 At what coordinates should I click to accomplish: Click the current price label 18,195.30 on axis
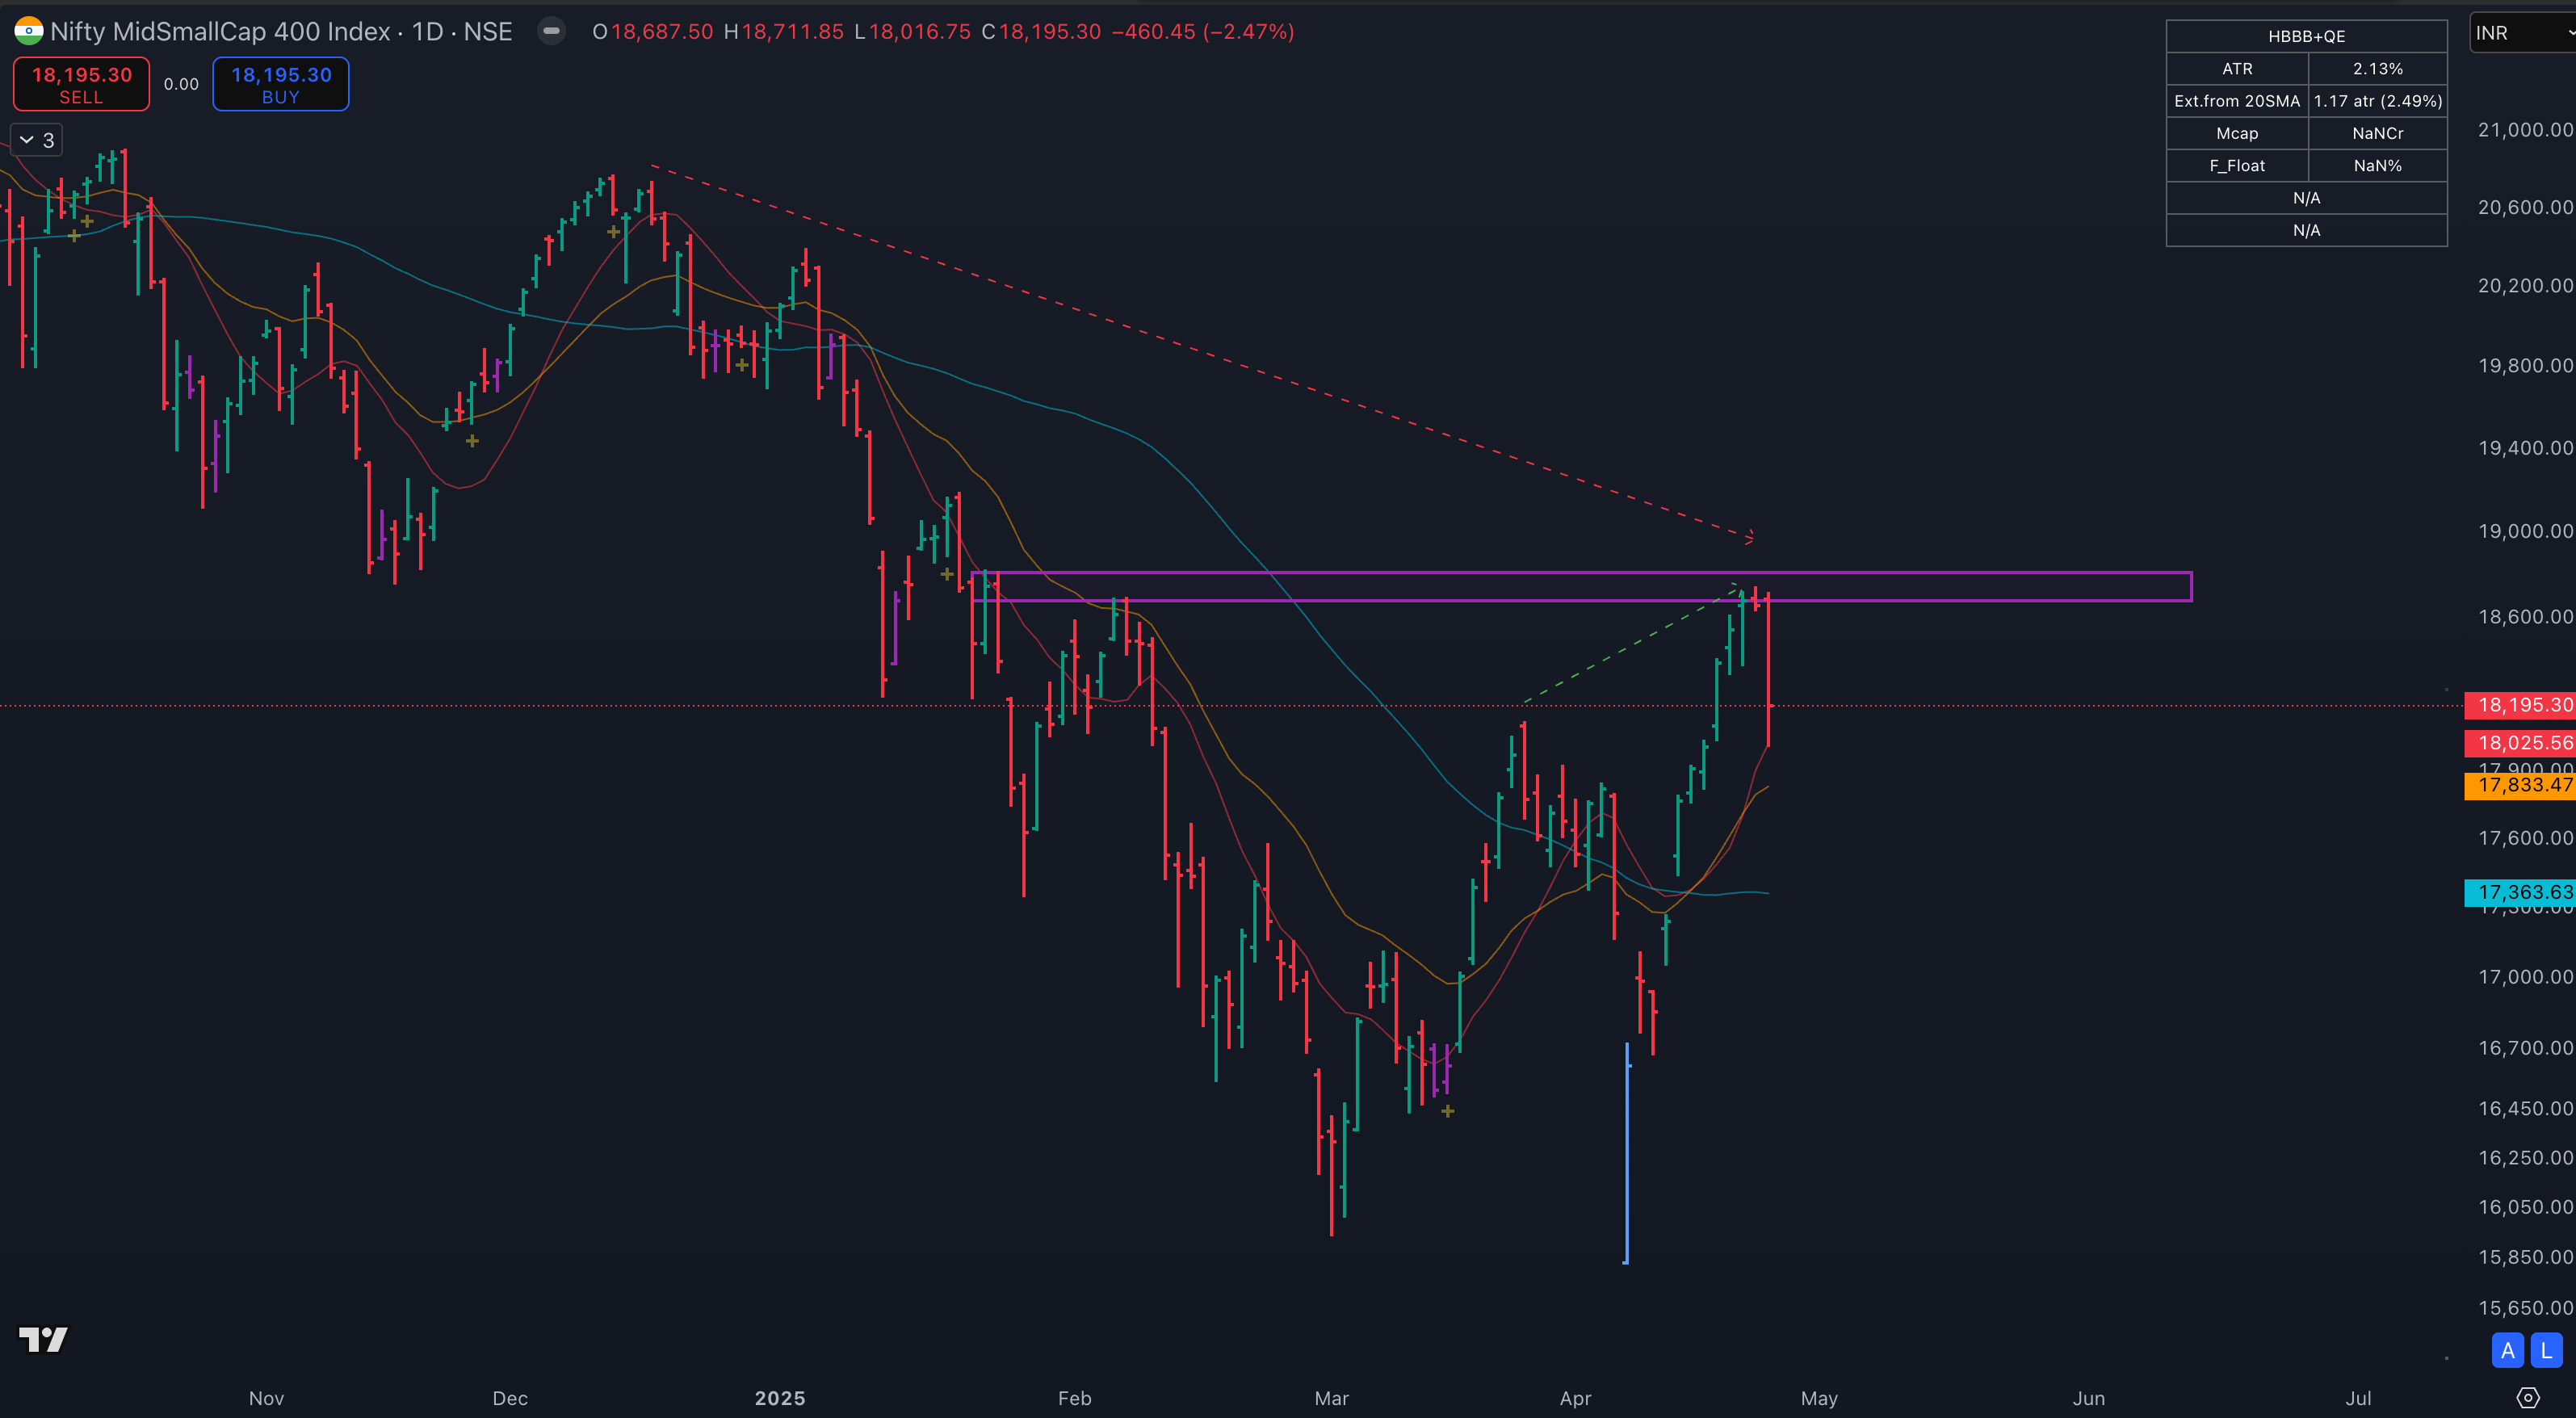2520,705
